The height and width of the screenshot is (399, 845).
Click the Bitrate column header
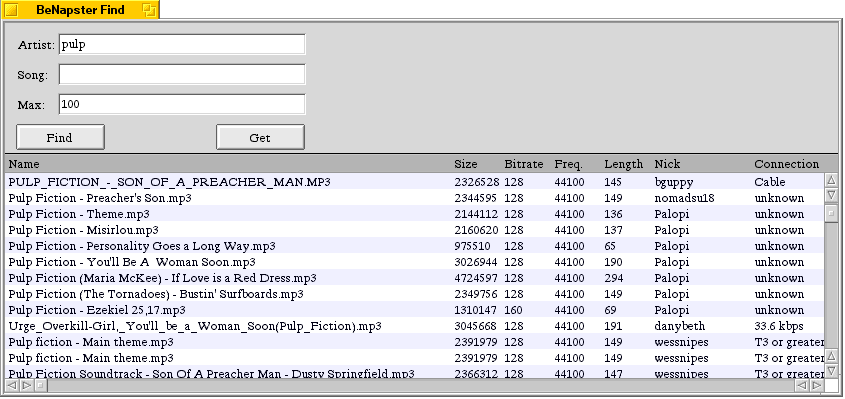coord(523,164)
